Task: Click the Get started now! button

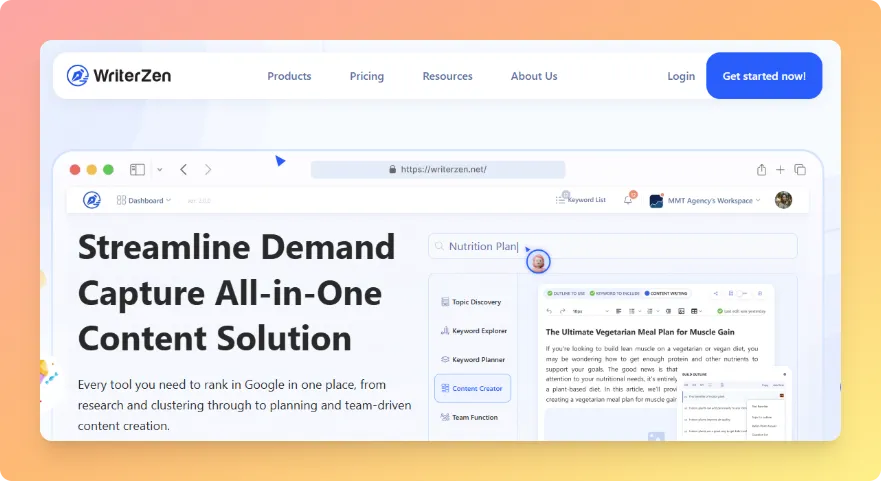Action: pyautogui.click(x=764, y=76)
